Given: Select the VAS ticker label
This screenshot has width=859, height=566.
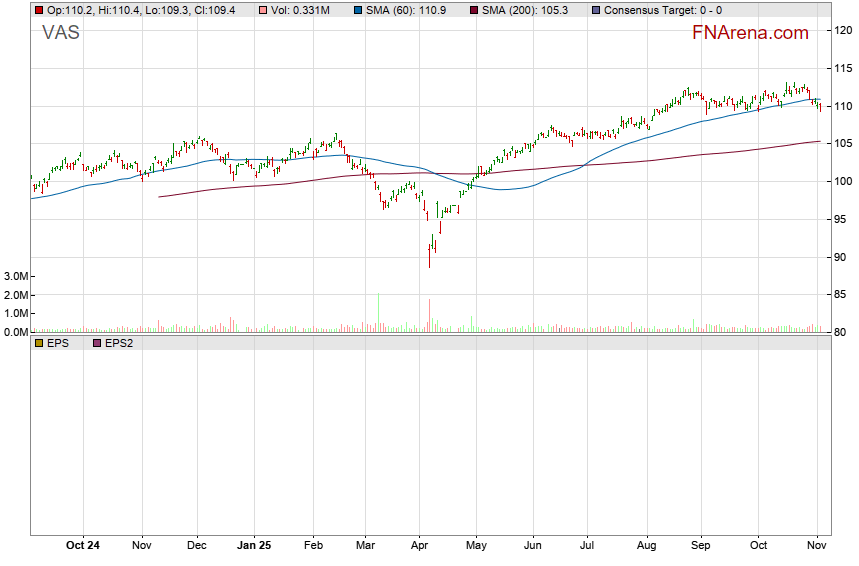Looking at the screenshot, I should click(x=60, y=33).
